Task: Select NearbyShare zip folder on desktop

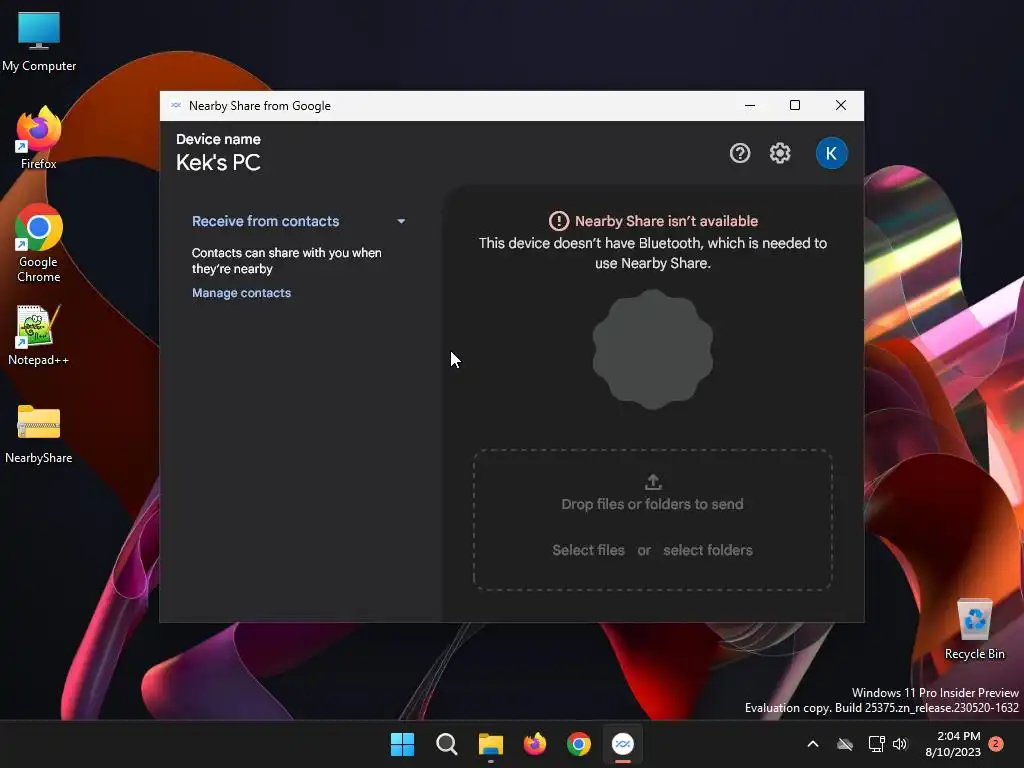Action: (39, 434)
